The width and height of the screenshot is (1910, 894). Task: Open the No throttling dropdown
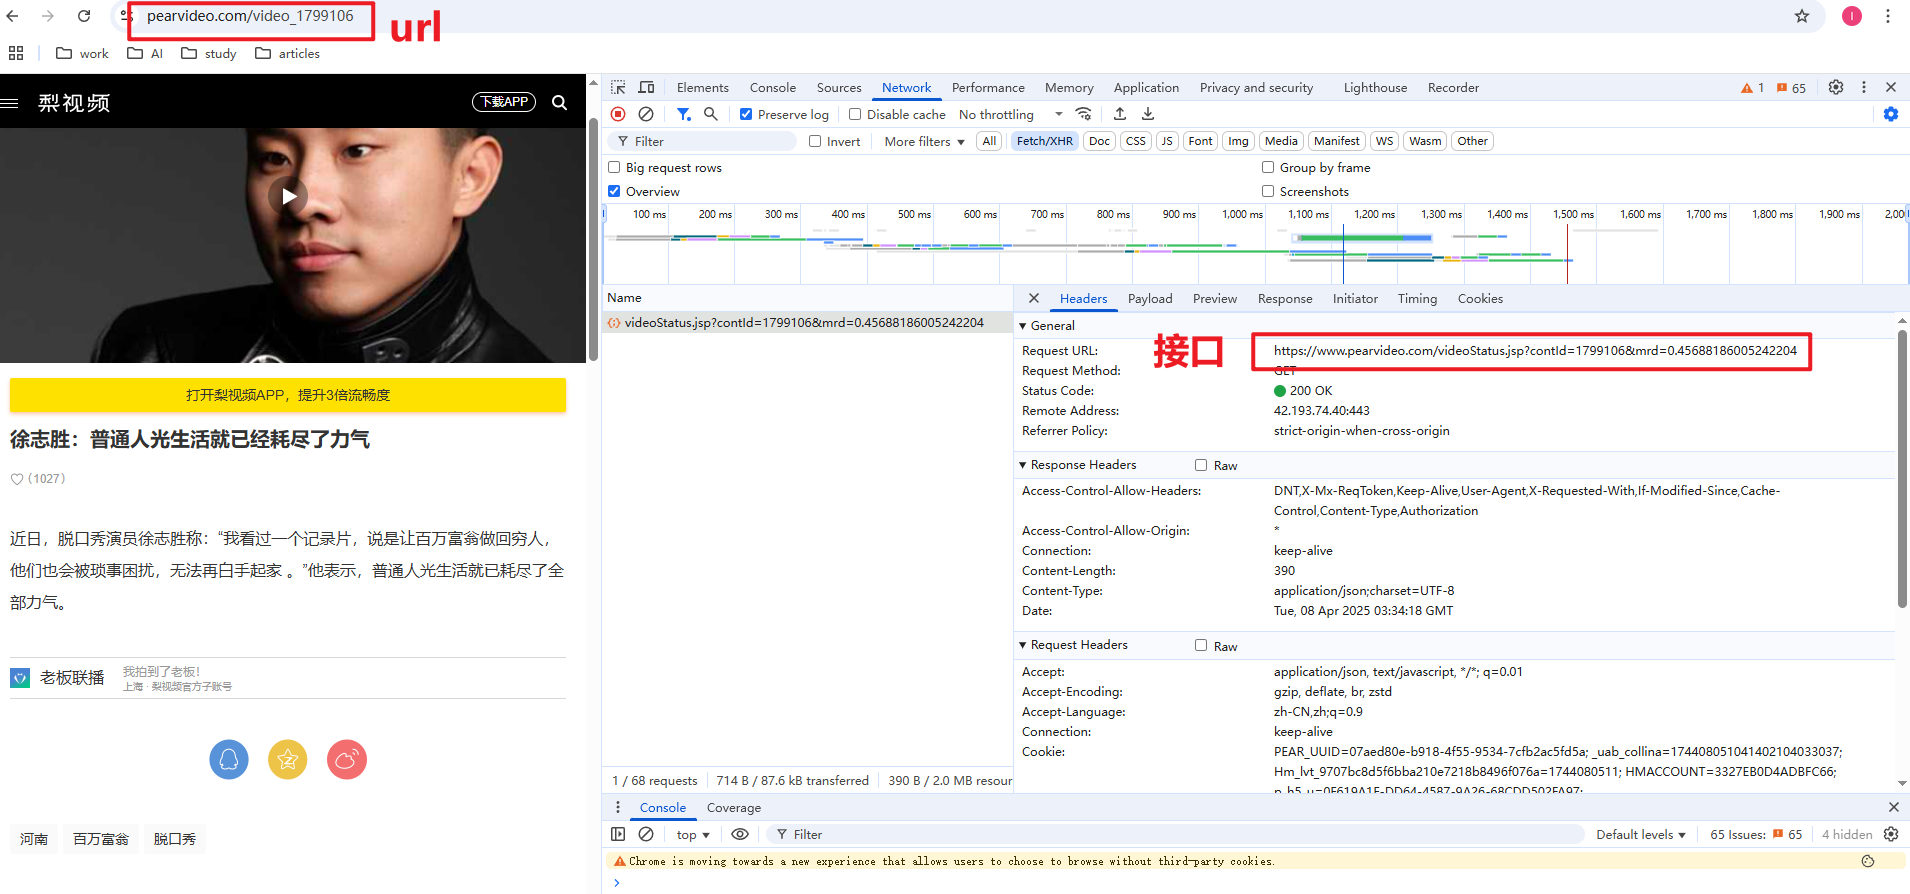[x=1011, y=114]
